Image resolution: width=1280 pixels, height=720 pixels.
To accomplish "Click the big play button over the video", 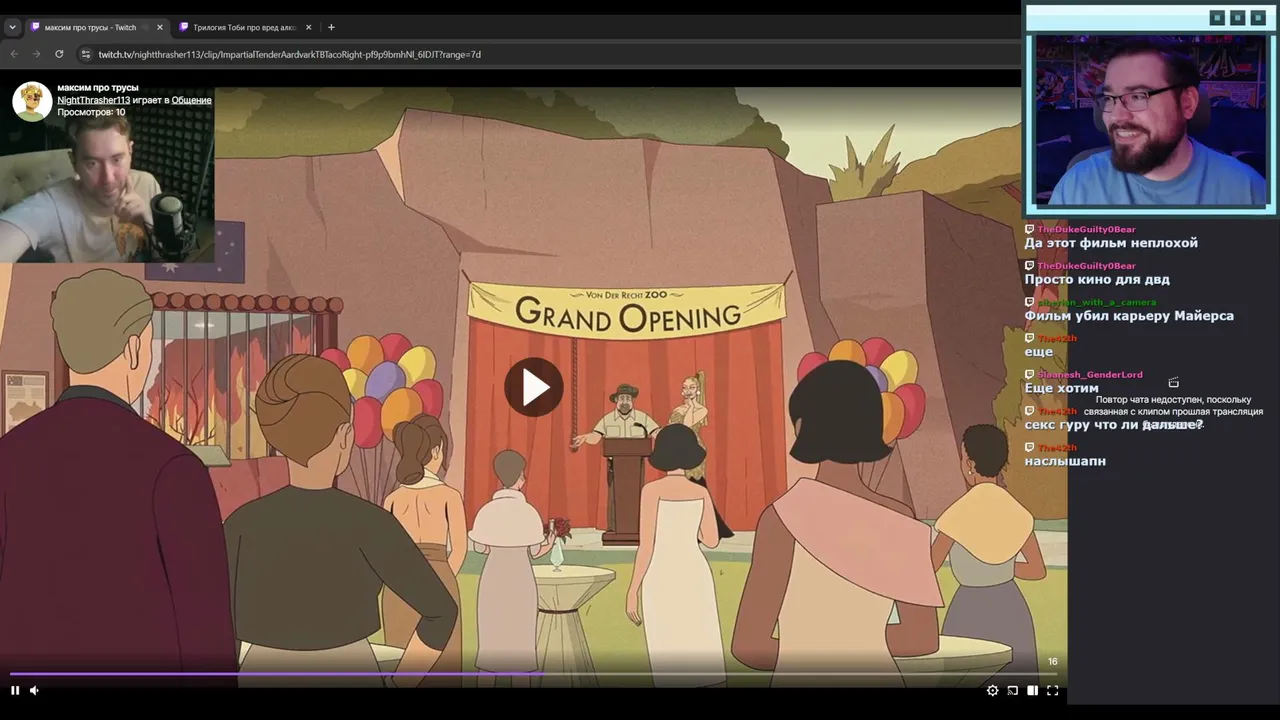I will tap(534, 388).
